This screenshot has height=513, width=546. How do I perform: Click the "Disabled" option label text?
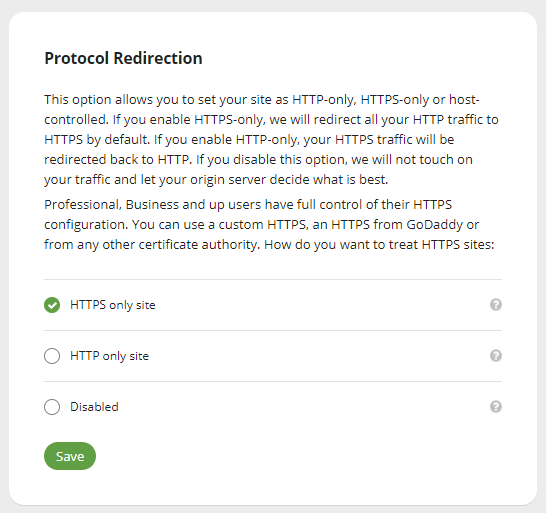click(94, 407)
